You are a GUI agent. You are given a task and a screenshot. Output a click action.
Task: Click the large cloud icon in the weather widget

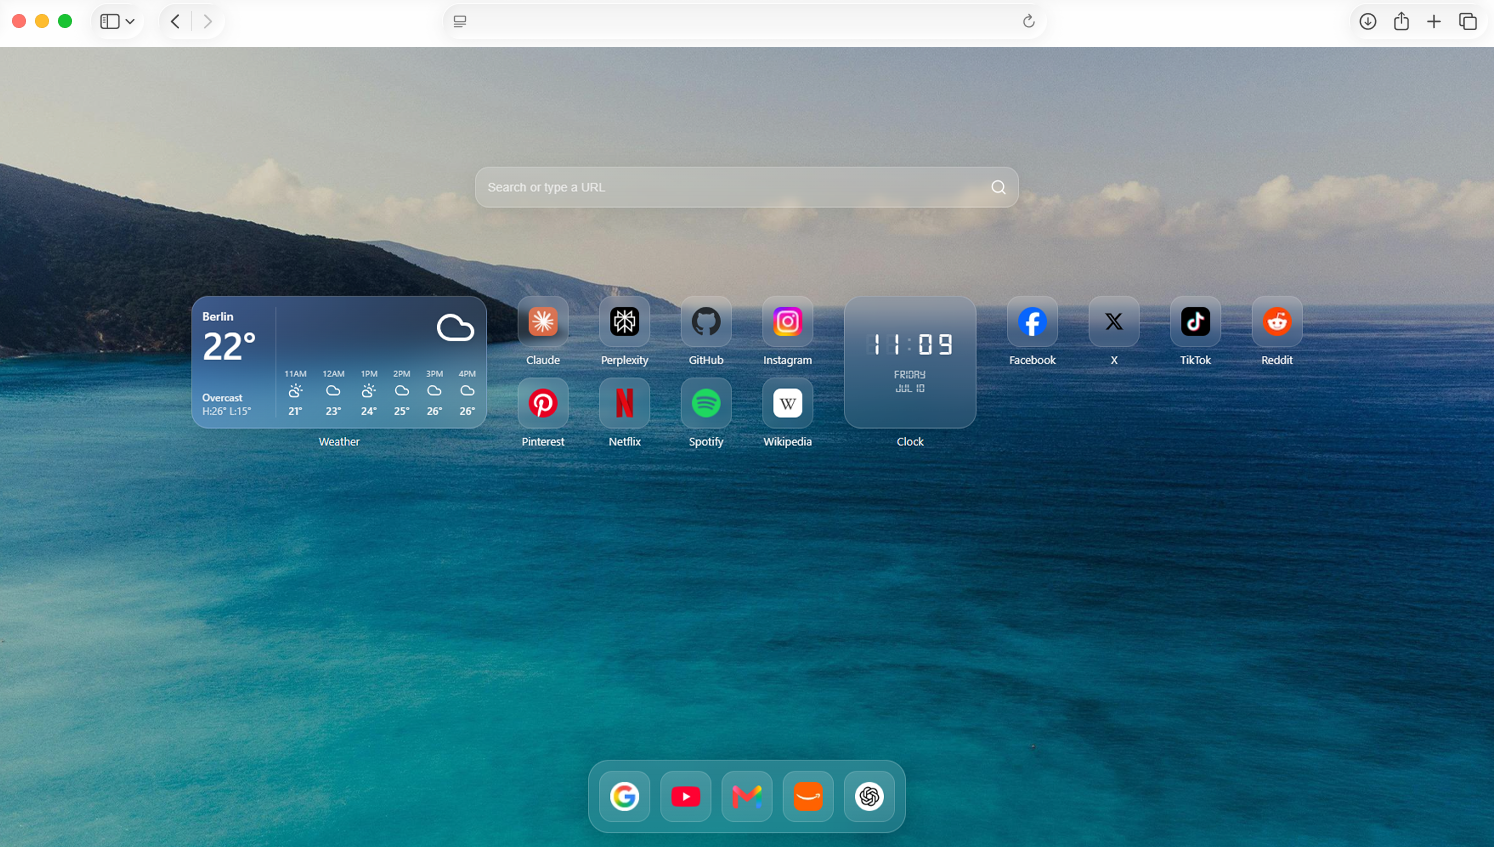pos(455,327)
